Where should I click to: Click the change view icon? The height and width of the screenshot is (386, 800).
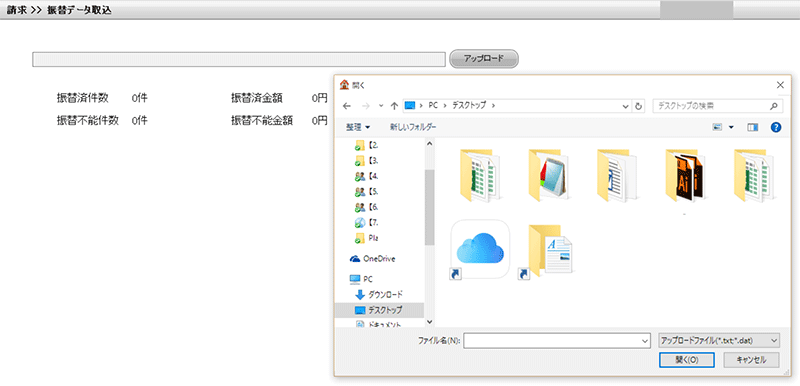(717, 127)
